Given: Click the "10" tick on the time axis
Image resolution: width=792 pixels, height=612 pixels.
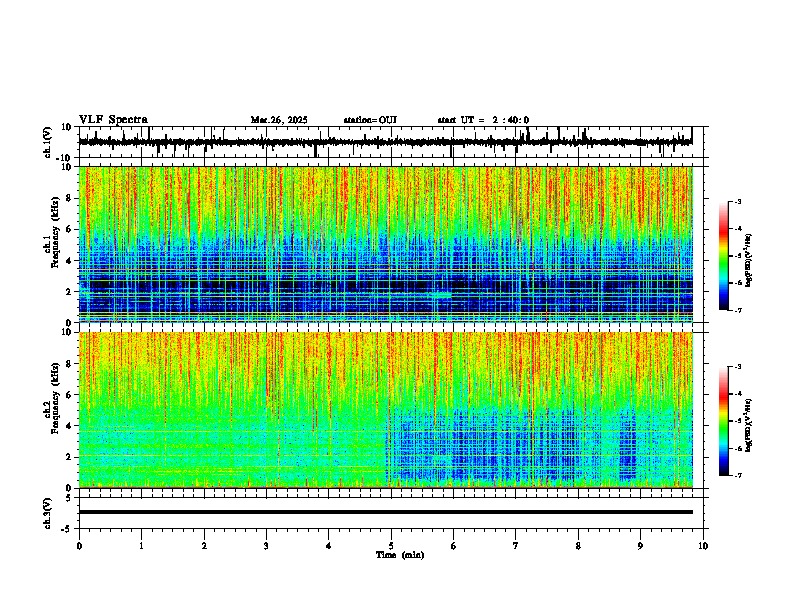Looking at the screenshot, I should (x=703, y=546).
